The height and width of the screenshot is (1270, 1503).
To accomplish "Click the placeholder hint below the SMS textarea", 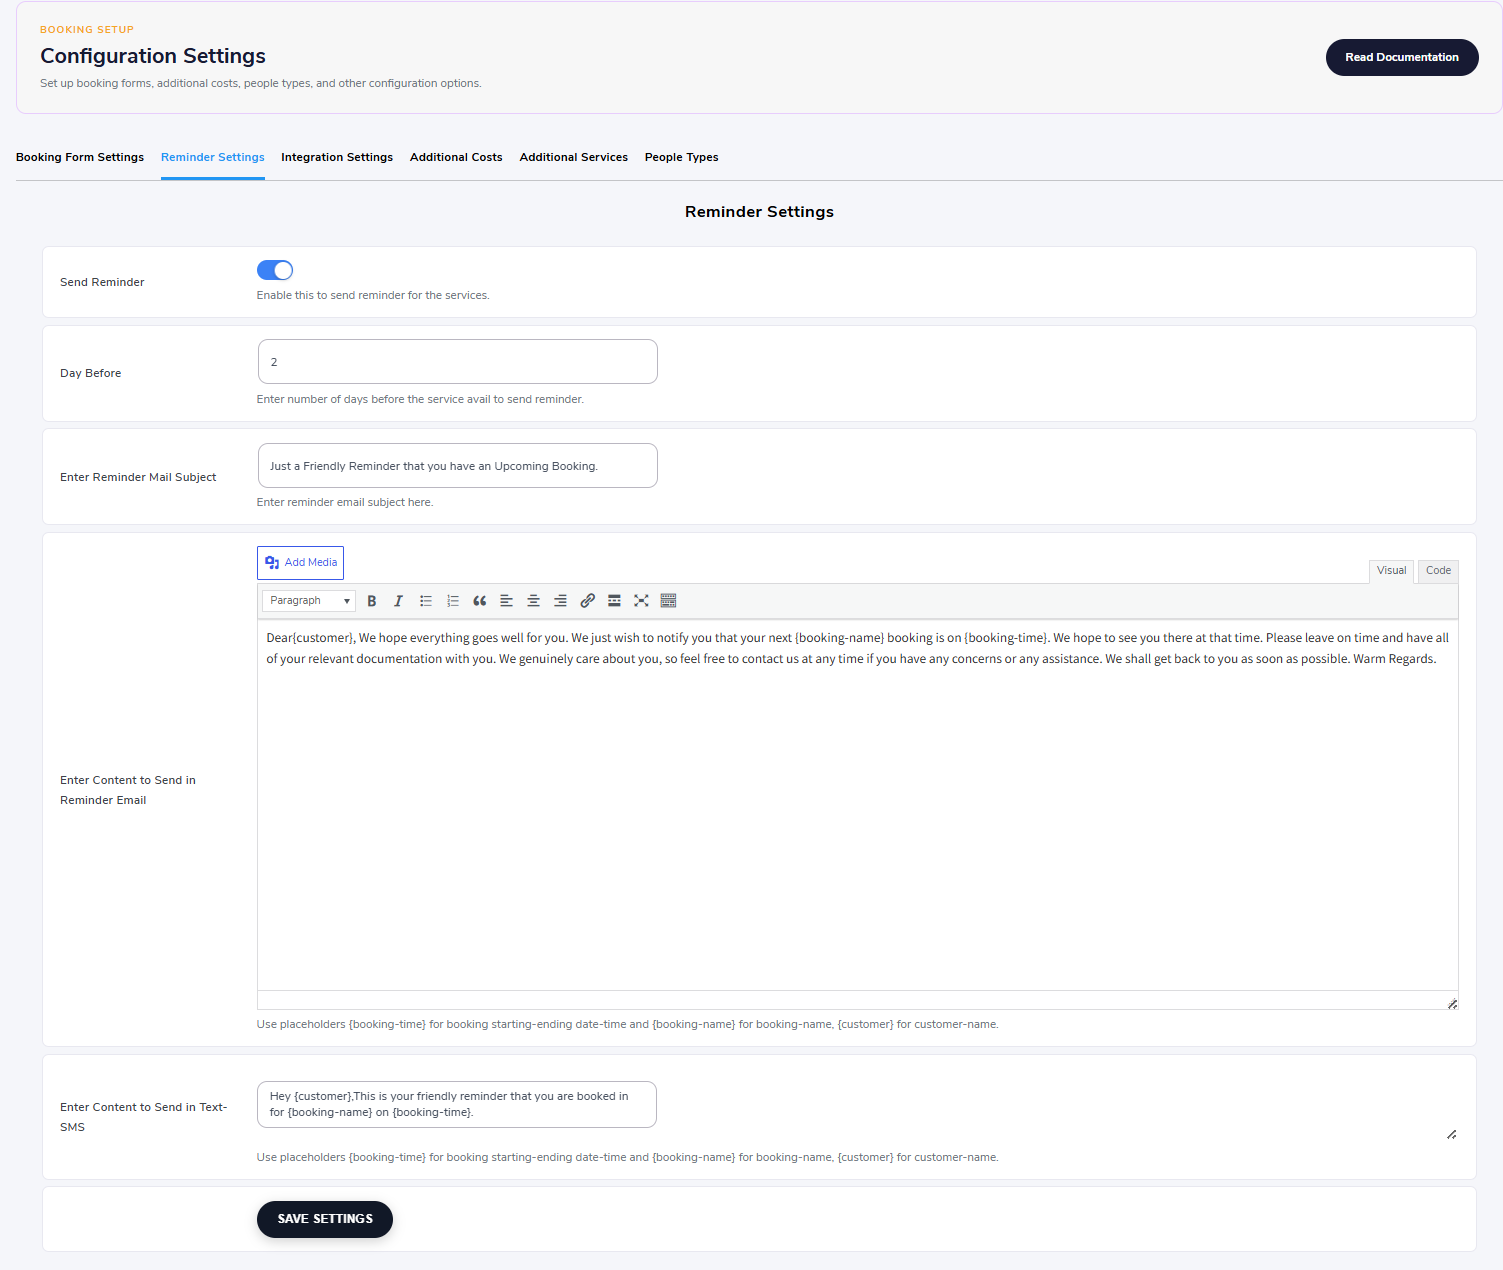I will click(628, 1157).
